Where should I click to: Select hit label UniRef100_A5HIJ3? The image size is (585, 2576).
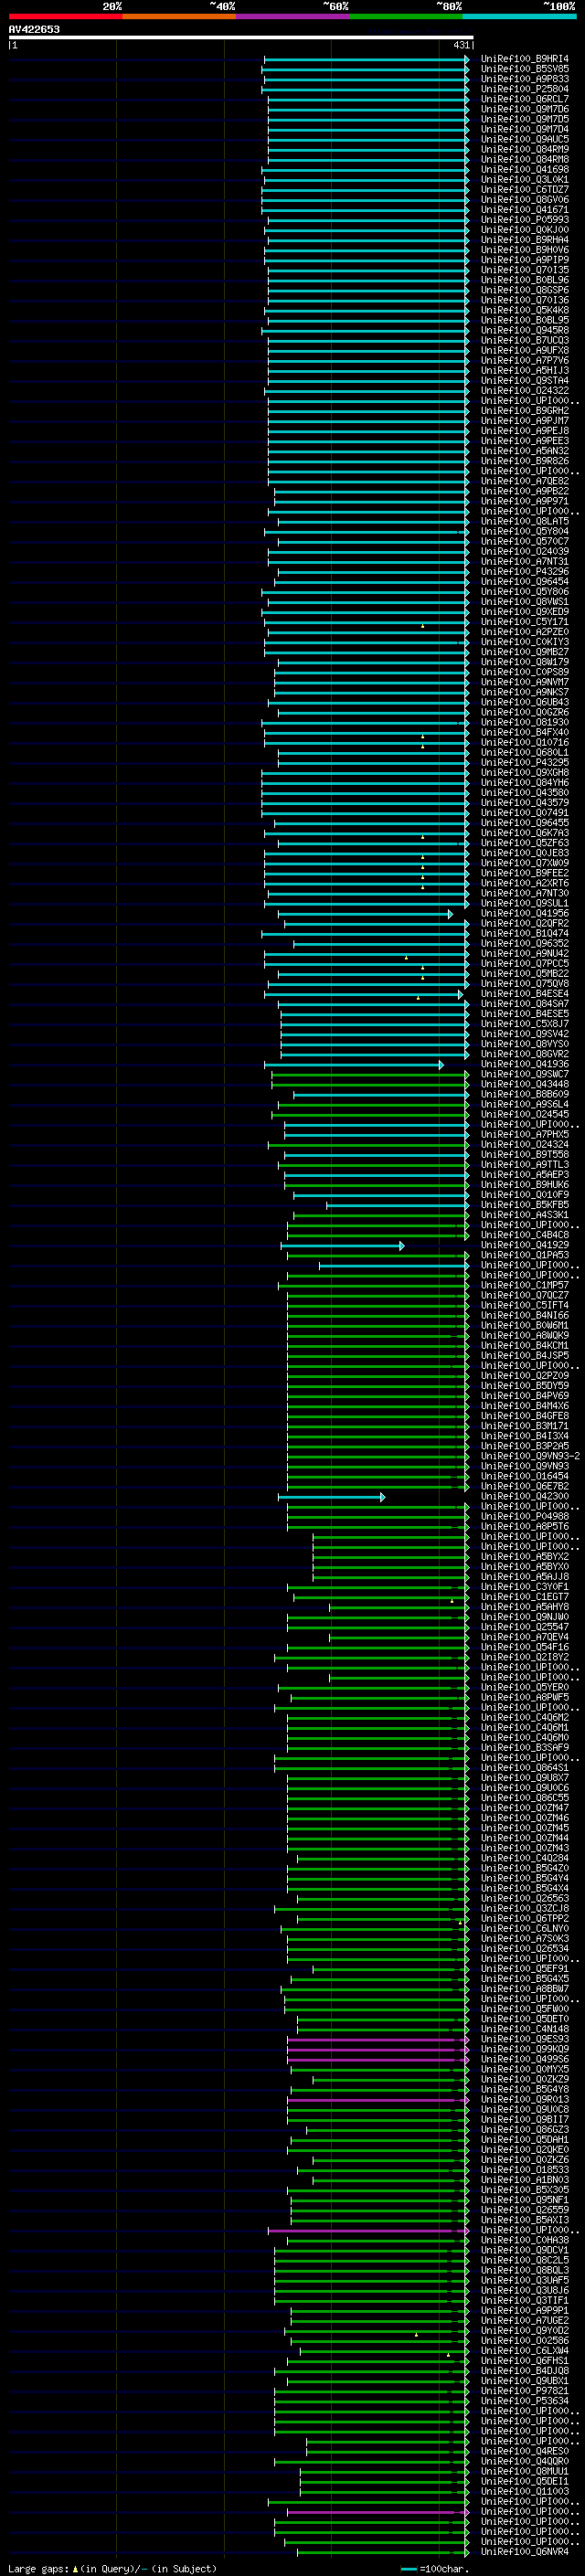click(524, 371)
